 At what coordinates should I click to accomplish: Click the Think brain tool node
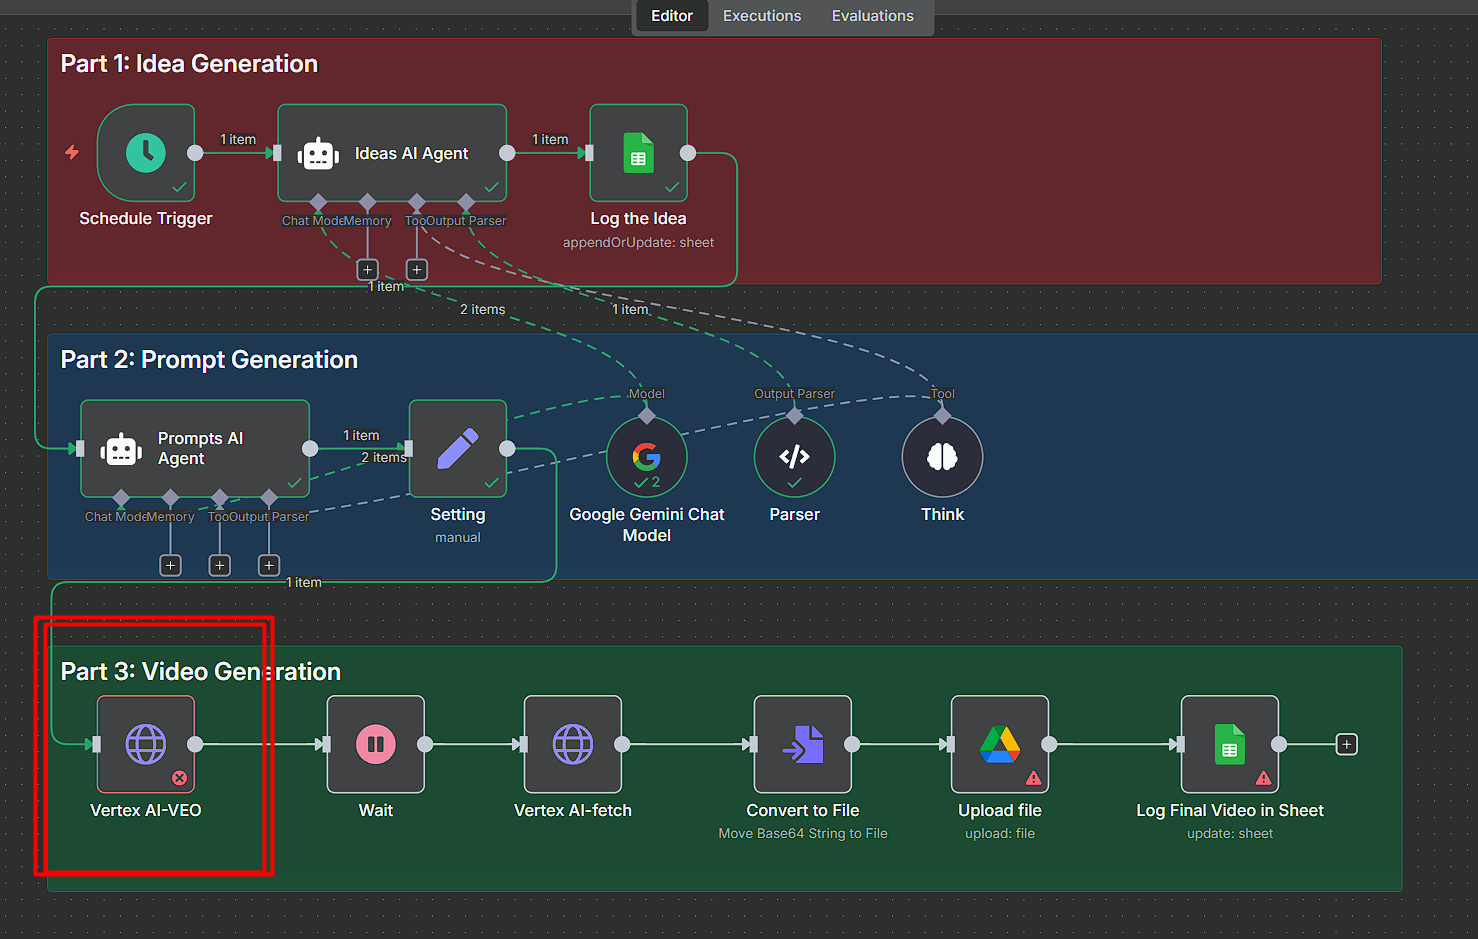coord(942,457)
